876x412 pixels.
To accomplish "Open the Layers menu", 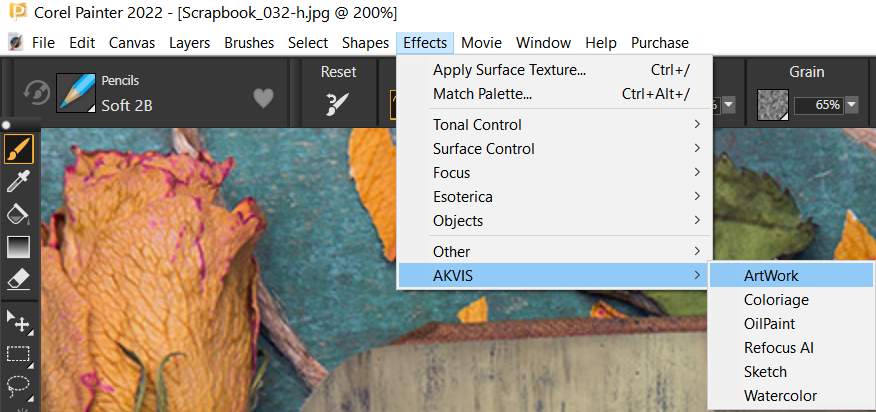I will 189,43.
